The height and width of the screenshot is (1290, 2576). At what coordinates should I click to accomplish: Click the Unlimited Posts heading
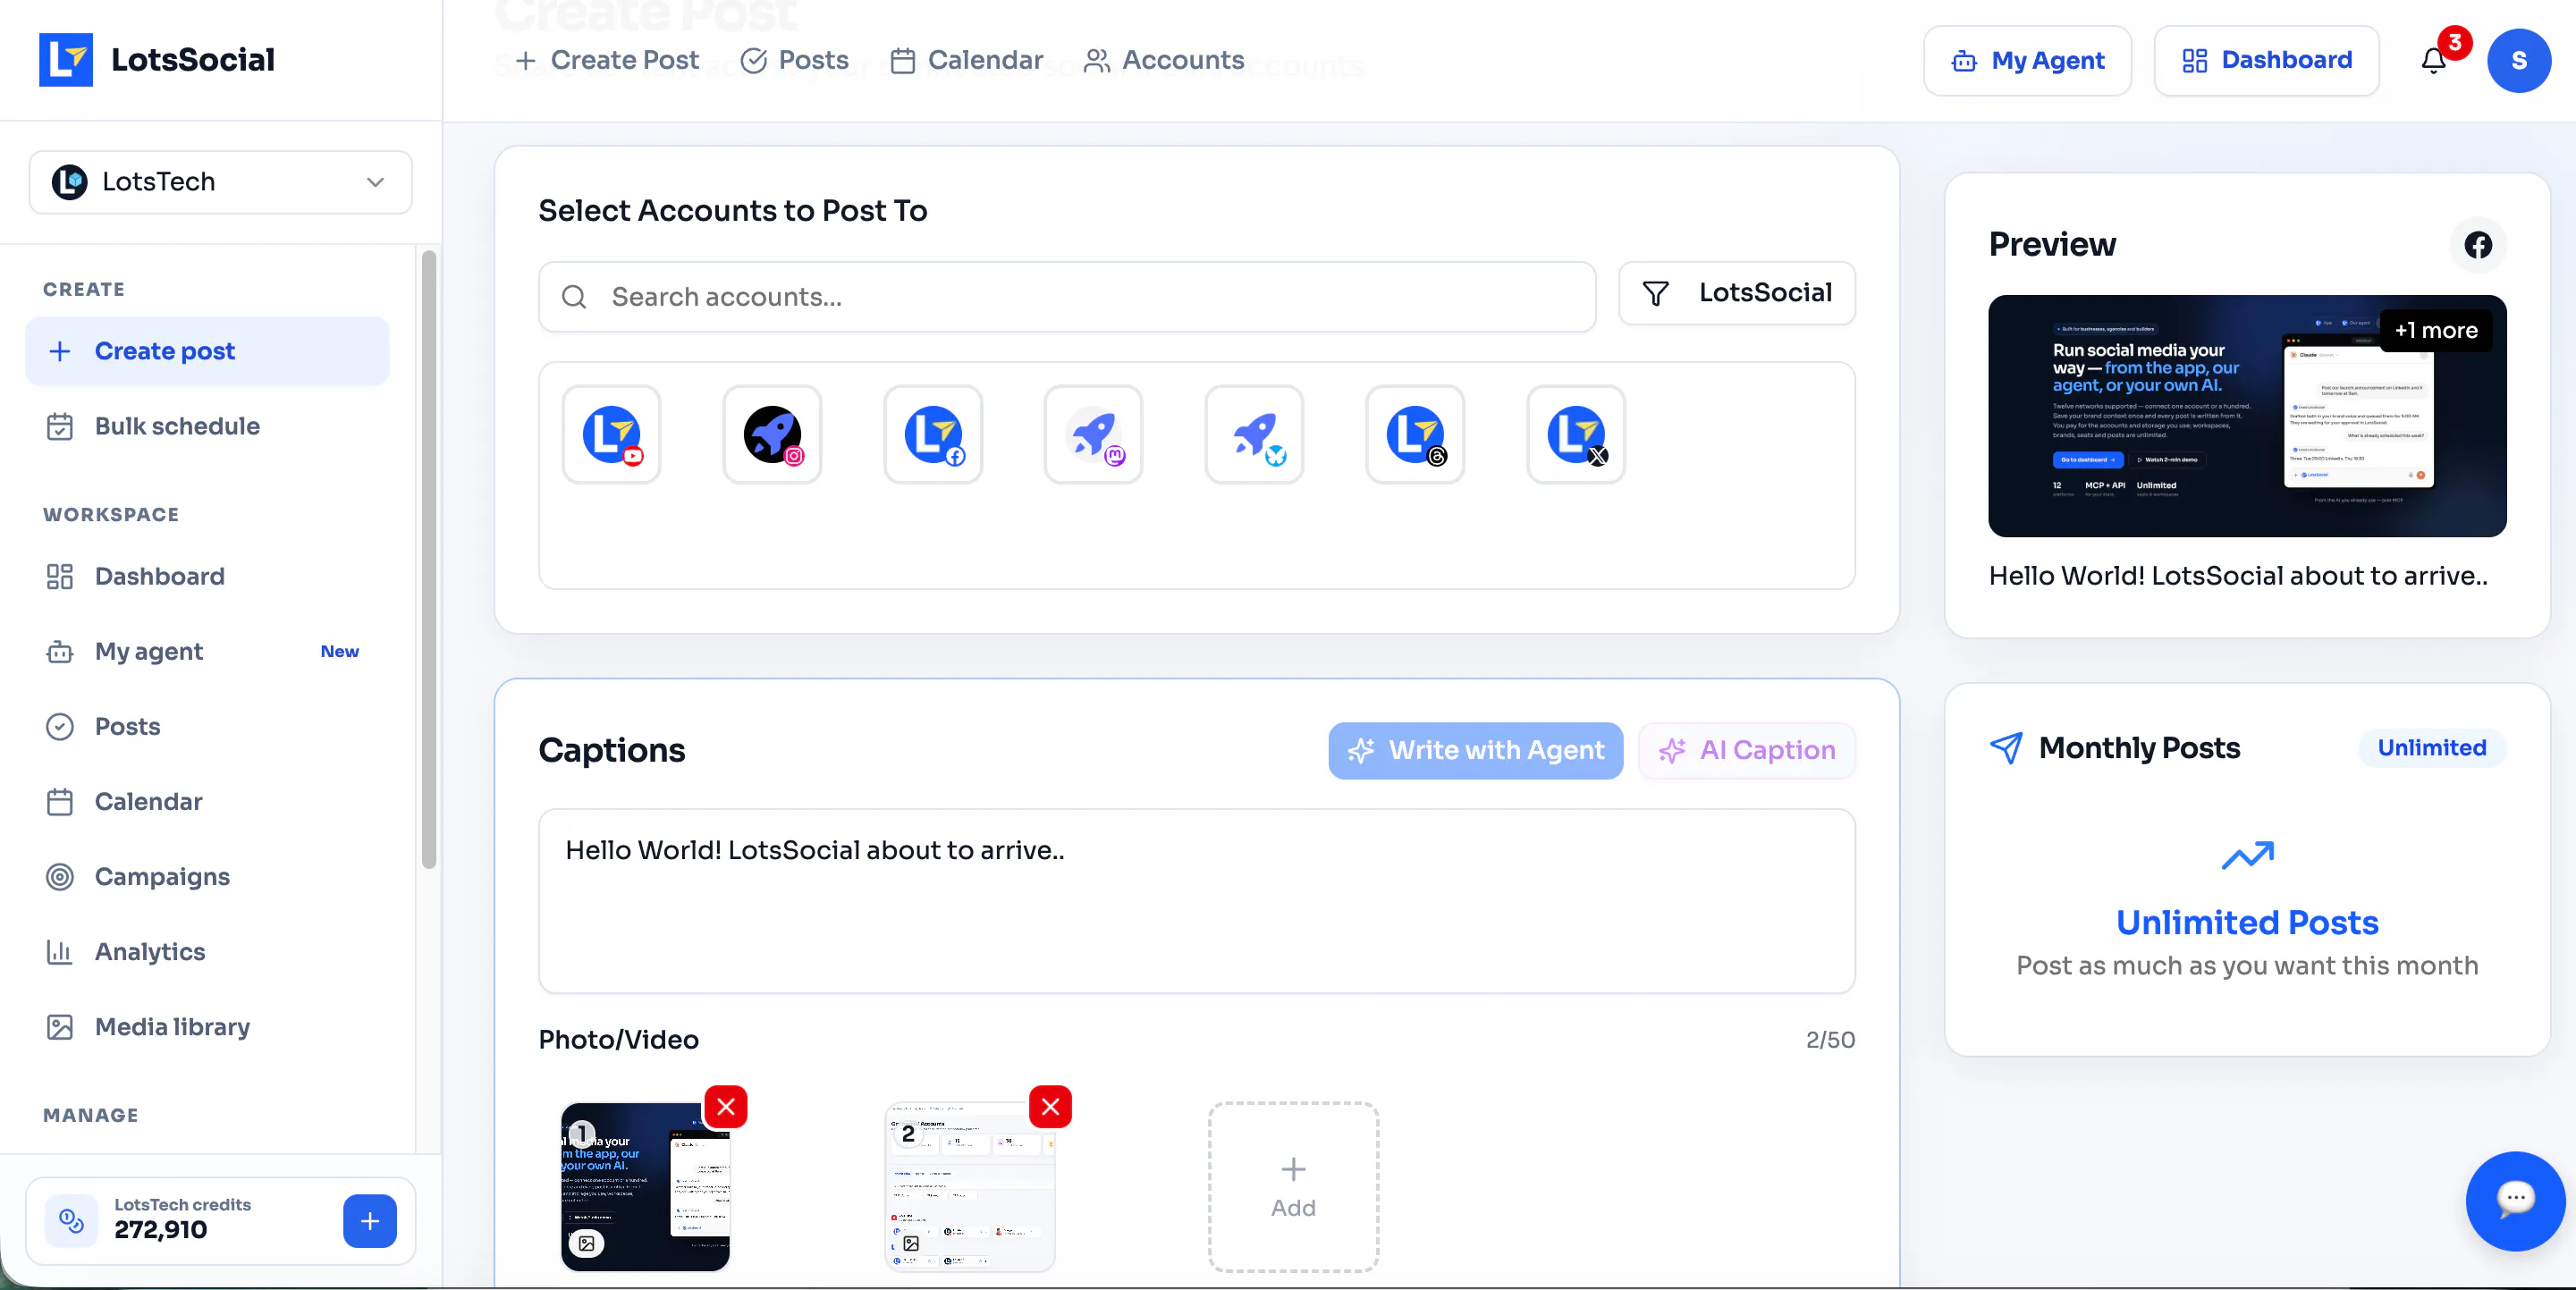pyautogui.click(x=2247, y=922)
